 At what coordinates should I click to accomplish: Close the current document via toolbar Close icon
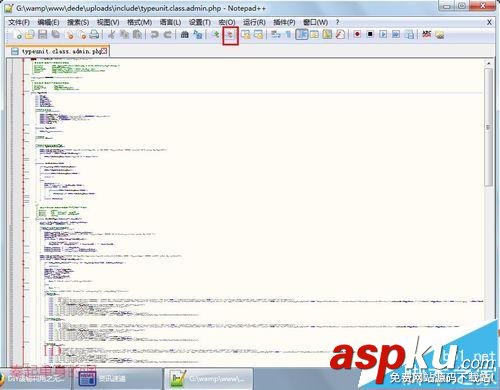click(x=70, y=34)
